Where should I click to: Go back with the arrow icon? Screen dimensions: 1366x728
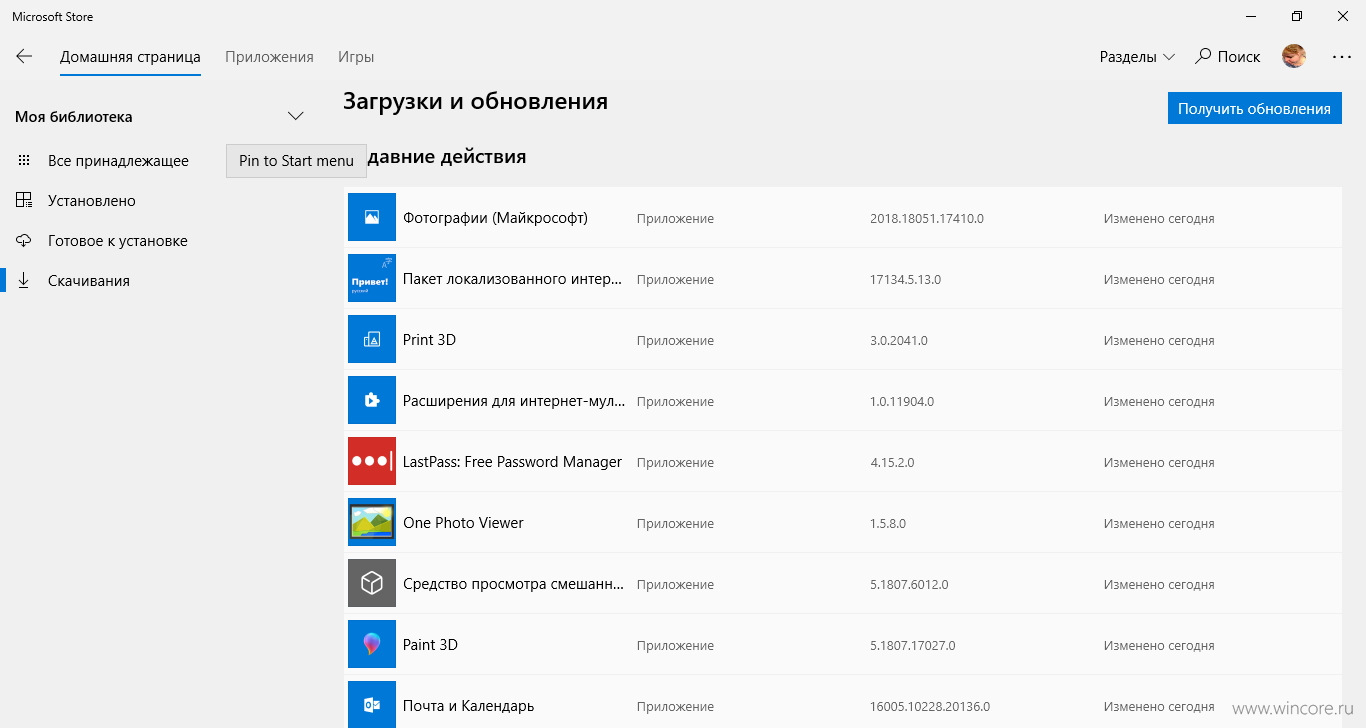24,57
